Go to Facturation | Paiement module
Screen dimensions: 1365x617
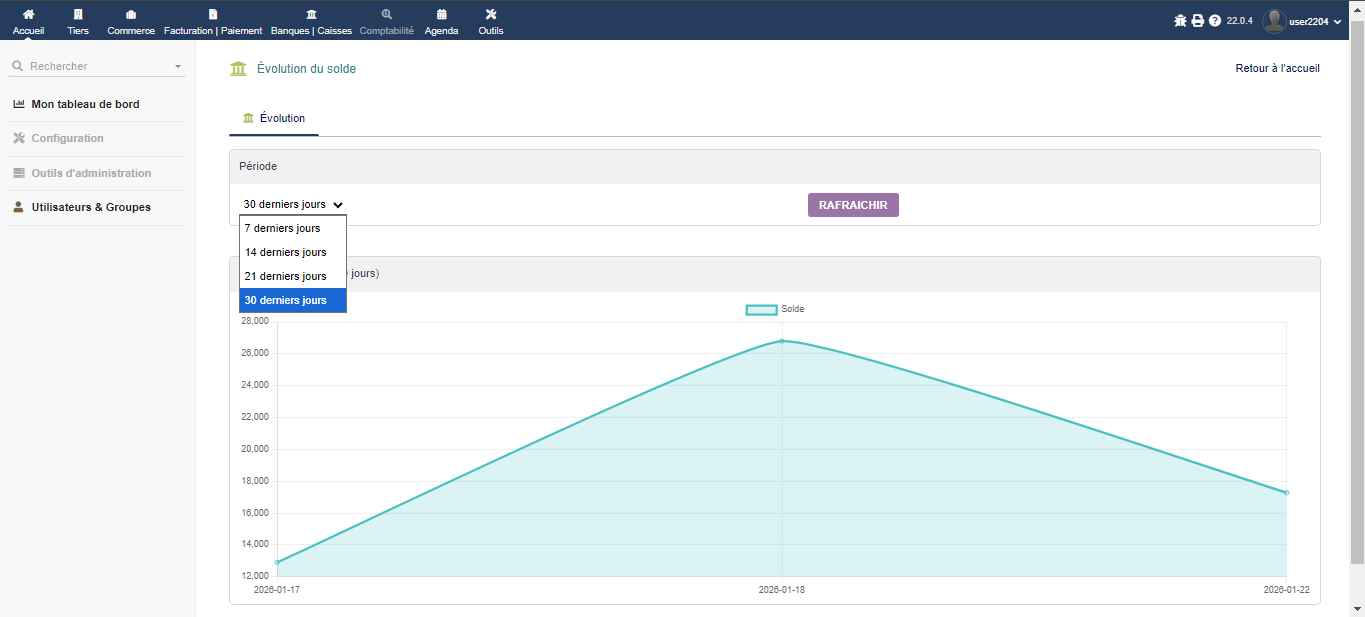click(x=213, y=15)
